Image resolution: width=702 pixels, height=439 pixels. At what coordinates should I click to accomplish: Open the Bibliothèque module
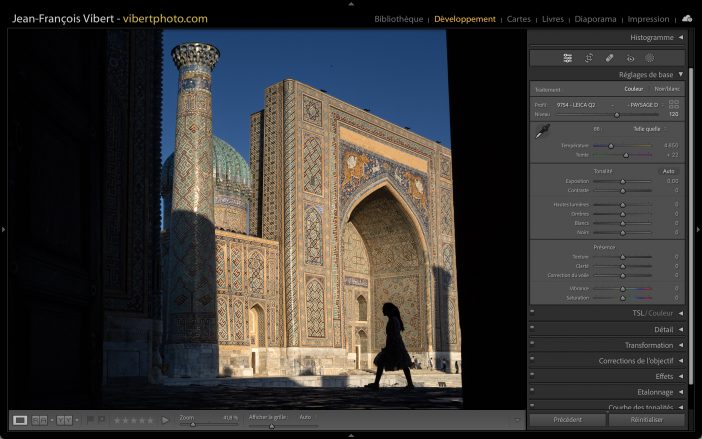pyautogui.click(x=398, y=19)
